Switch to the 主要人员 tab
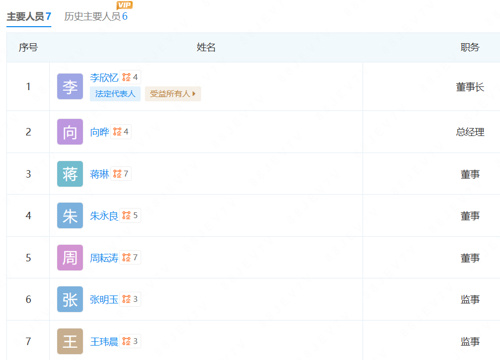The image size is (500, 360). (x=29, y=16)
